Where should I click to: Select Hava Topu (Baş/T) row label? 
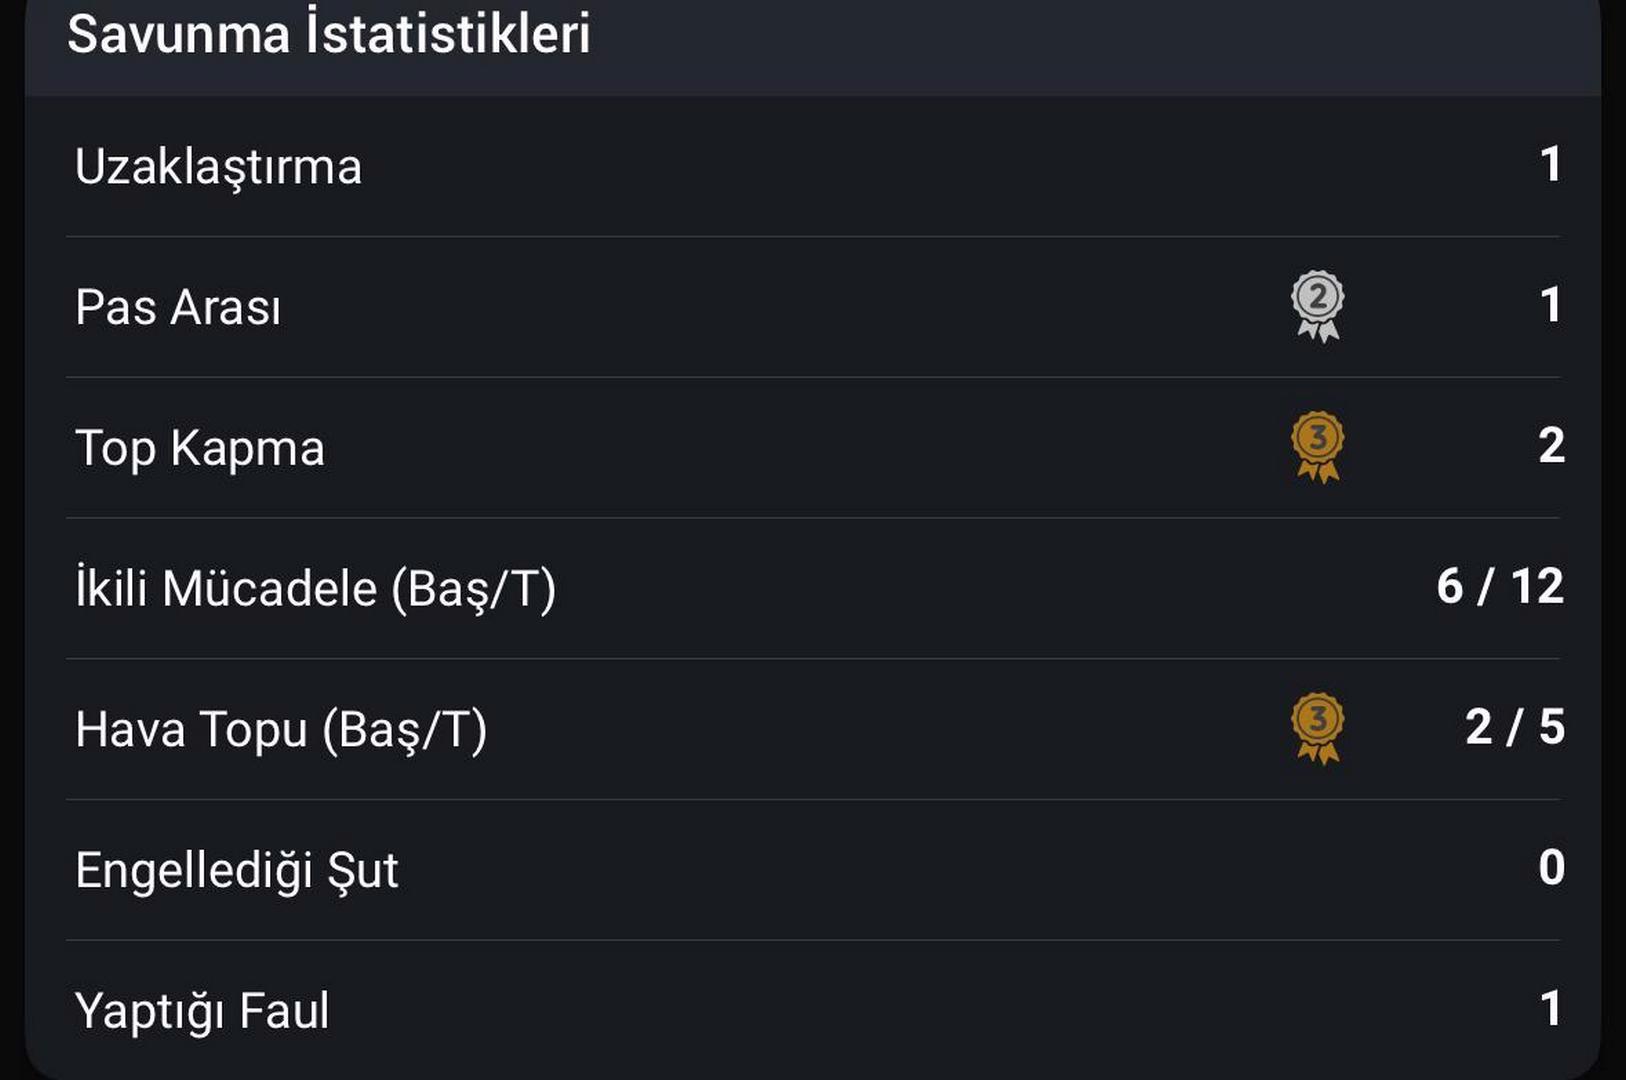point(281,730)
